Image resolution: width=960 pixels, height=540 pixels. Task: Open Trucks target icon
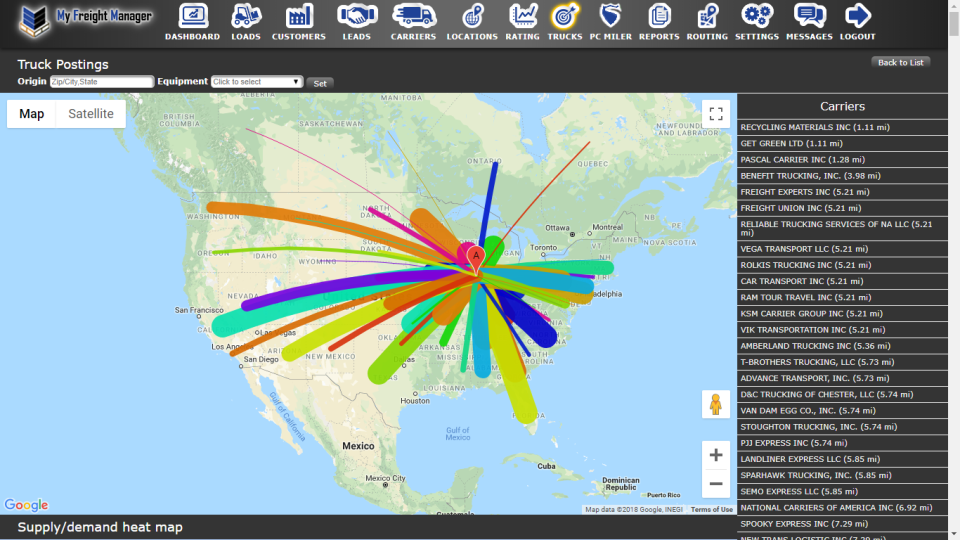click(565, 16)
